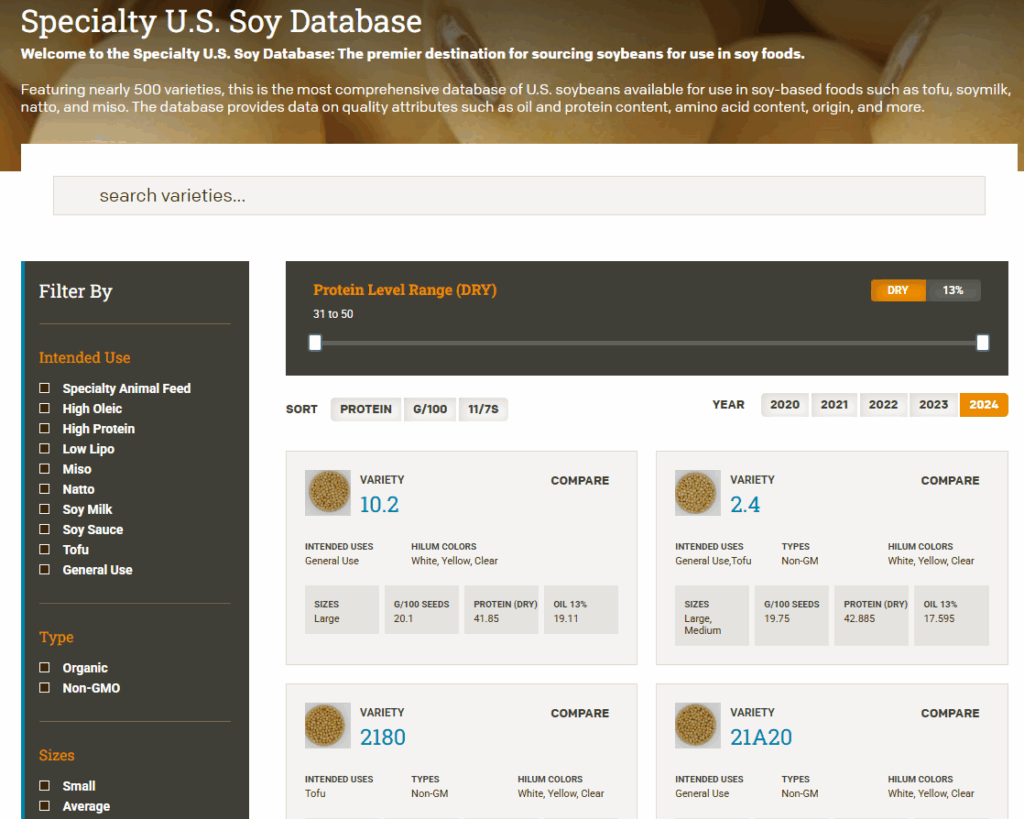The image size is (1024, 819).
Task: Focus the search varieties input field
Action: click(x=519, y=196)
